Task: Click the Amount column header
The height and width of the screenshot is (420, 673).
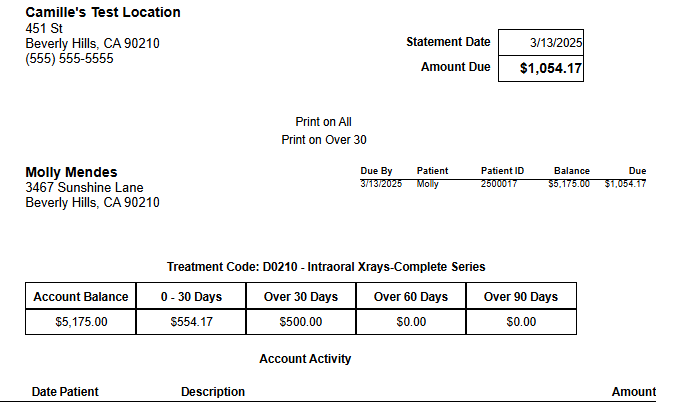Action: click(634, 392)
